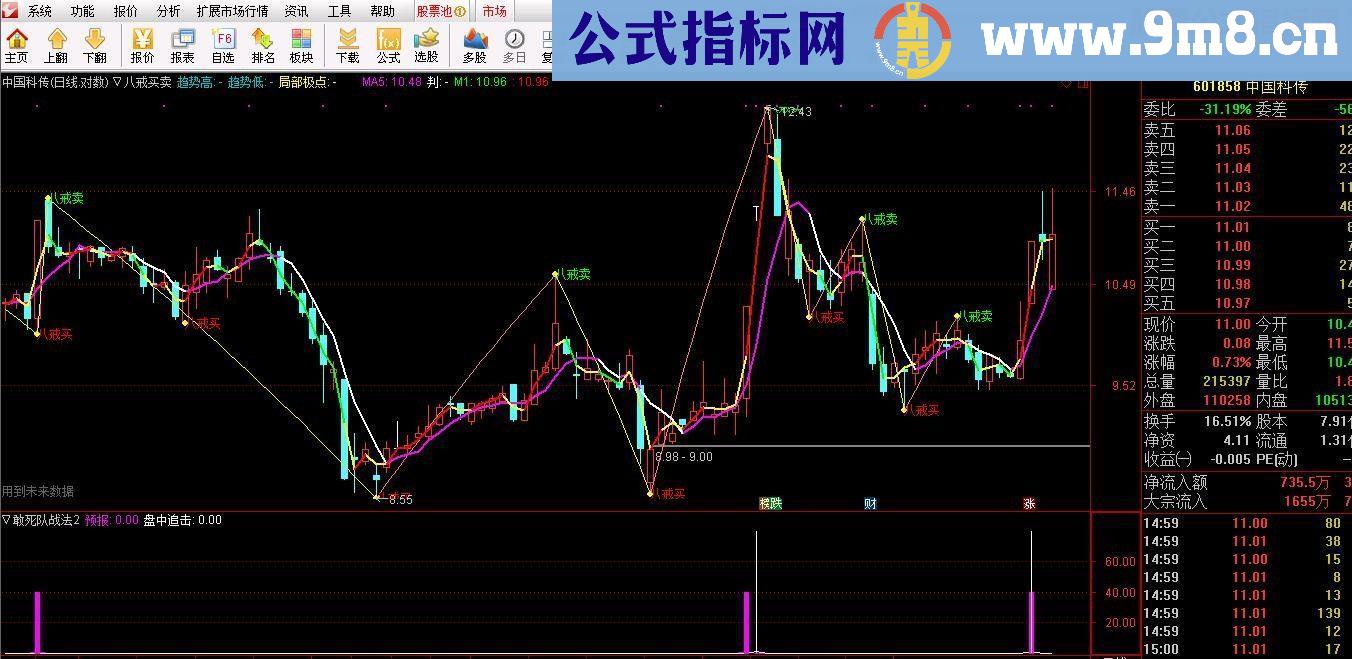Click the 买一 bid price 11.01
1352x659 pixels.
[x=1231, y=227]
